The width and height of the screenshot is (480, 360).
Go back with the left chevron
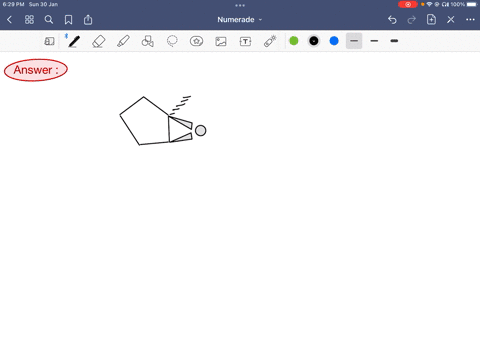pos(9,20)
